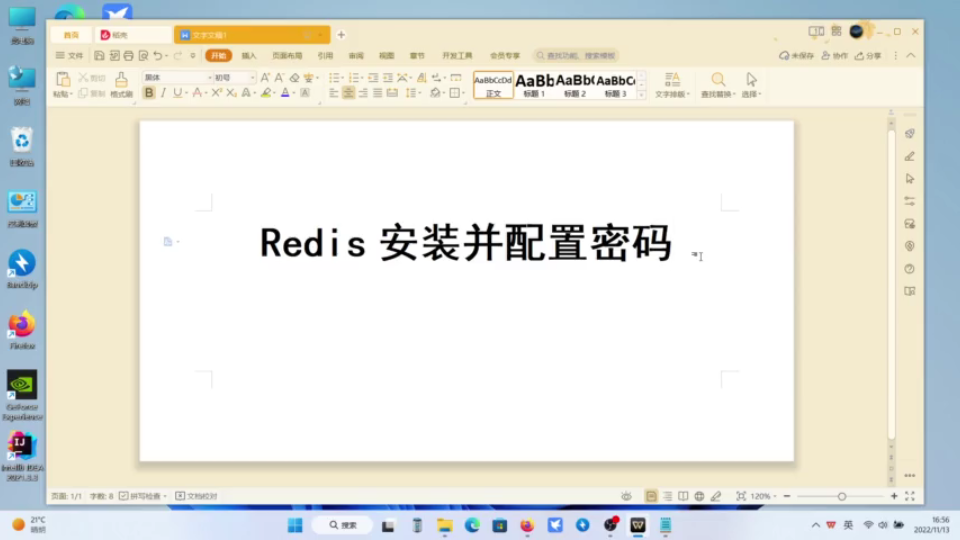Click the Share (分享) button

(868, 56)
